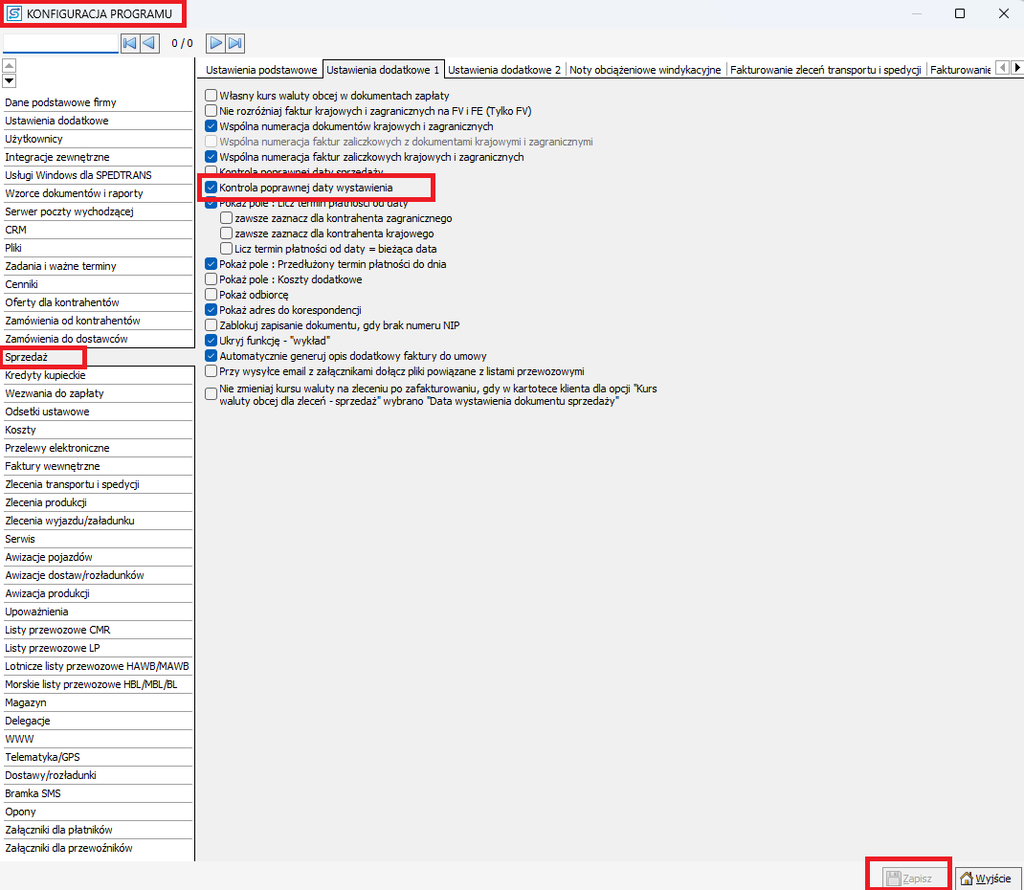The width and height of the screenshot is (1024, 890).
Task: Click the Zapisz save button
Action: click(909, 878)
